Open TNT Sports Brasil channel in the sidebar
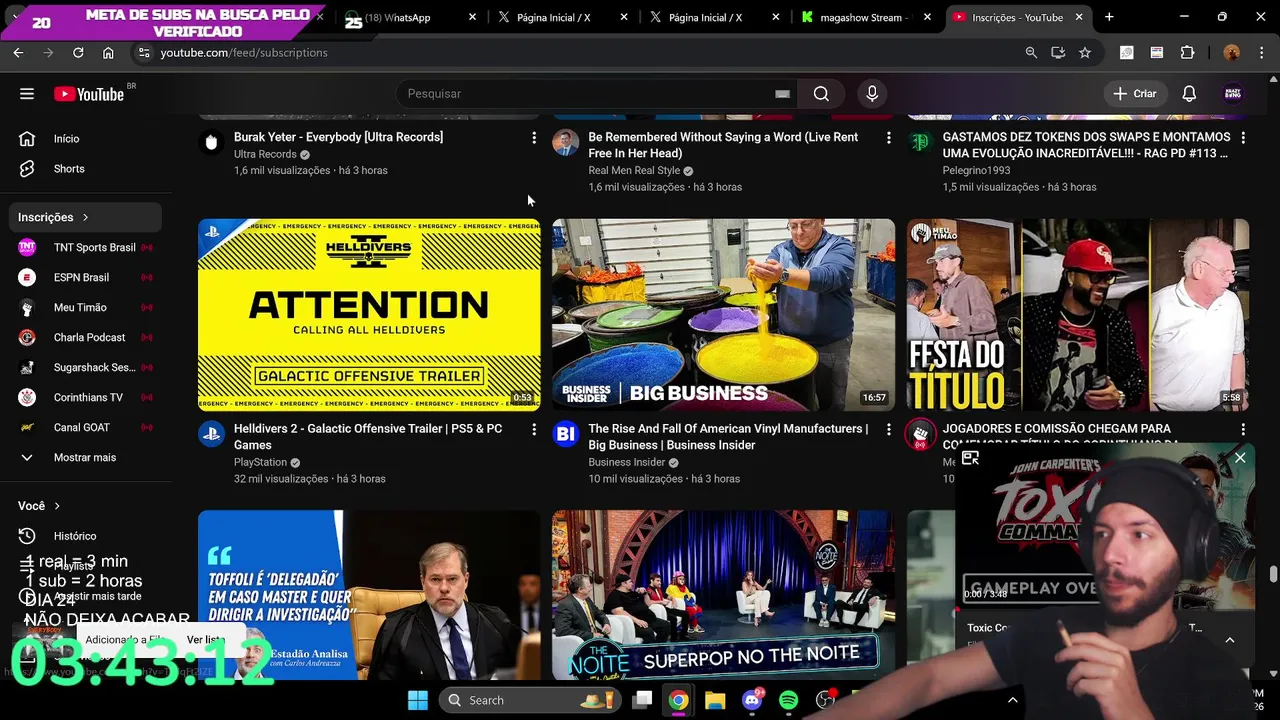Screen dimensions: 1280x720 click(x=87, y=247)
